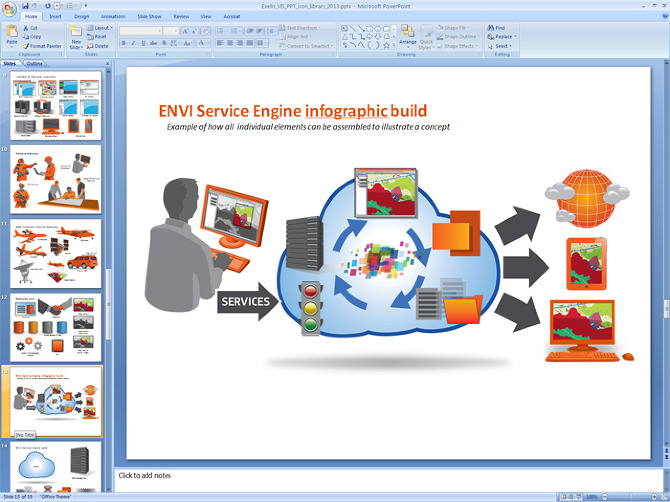670x502 pixels.
Task: Switch to the Animations ribbon tab
Action: pyautogui.click(x=113, y=17)
